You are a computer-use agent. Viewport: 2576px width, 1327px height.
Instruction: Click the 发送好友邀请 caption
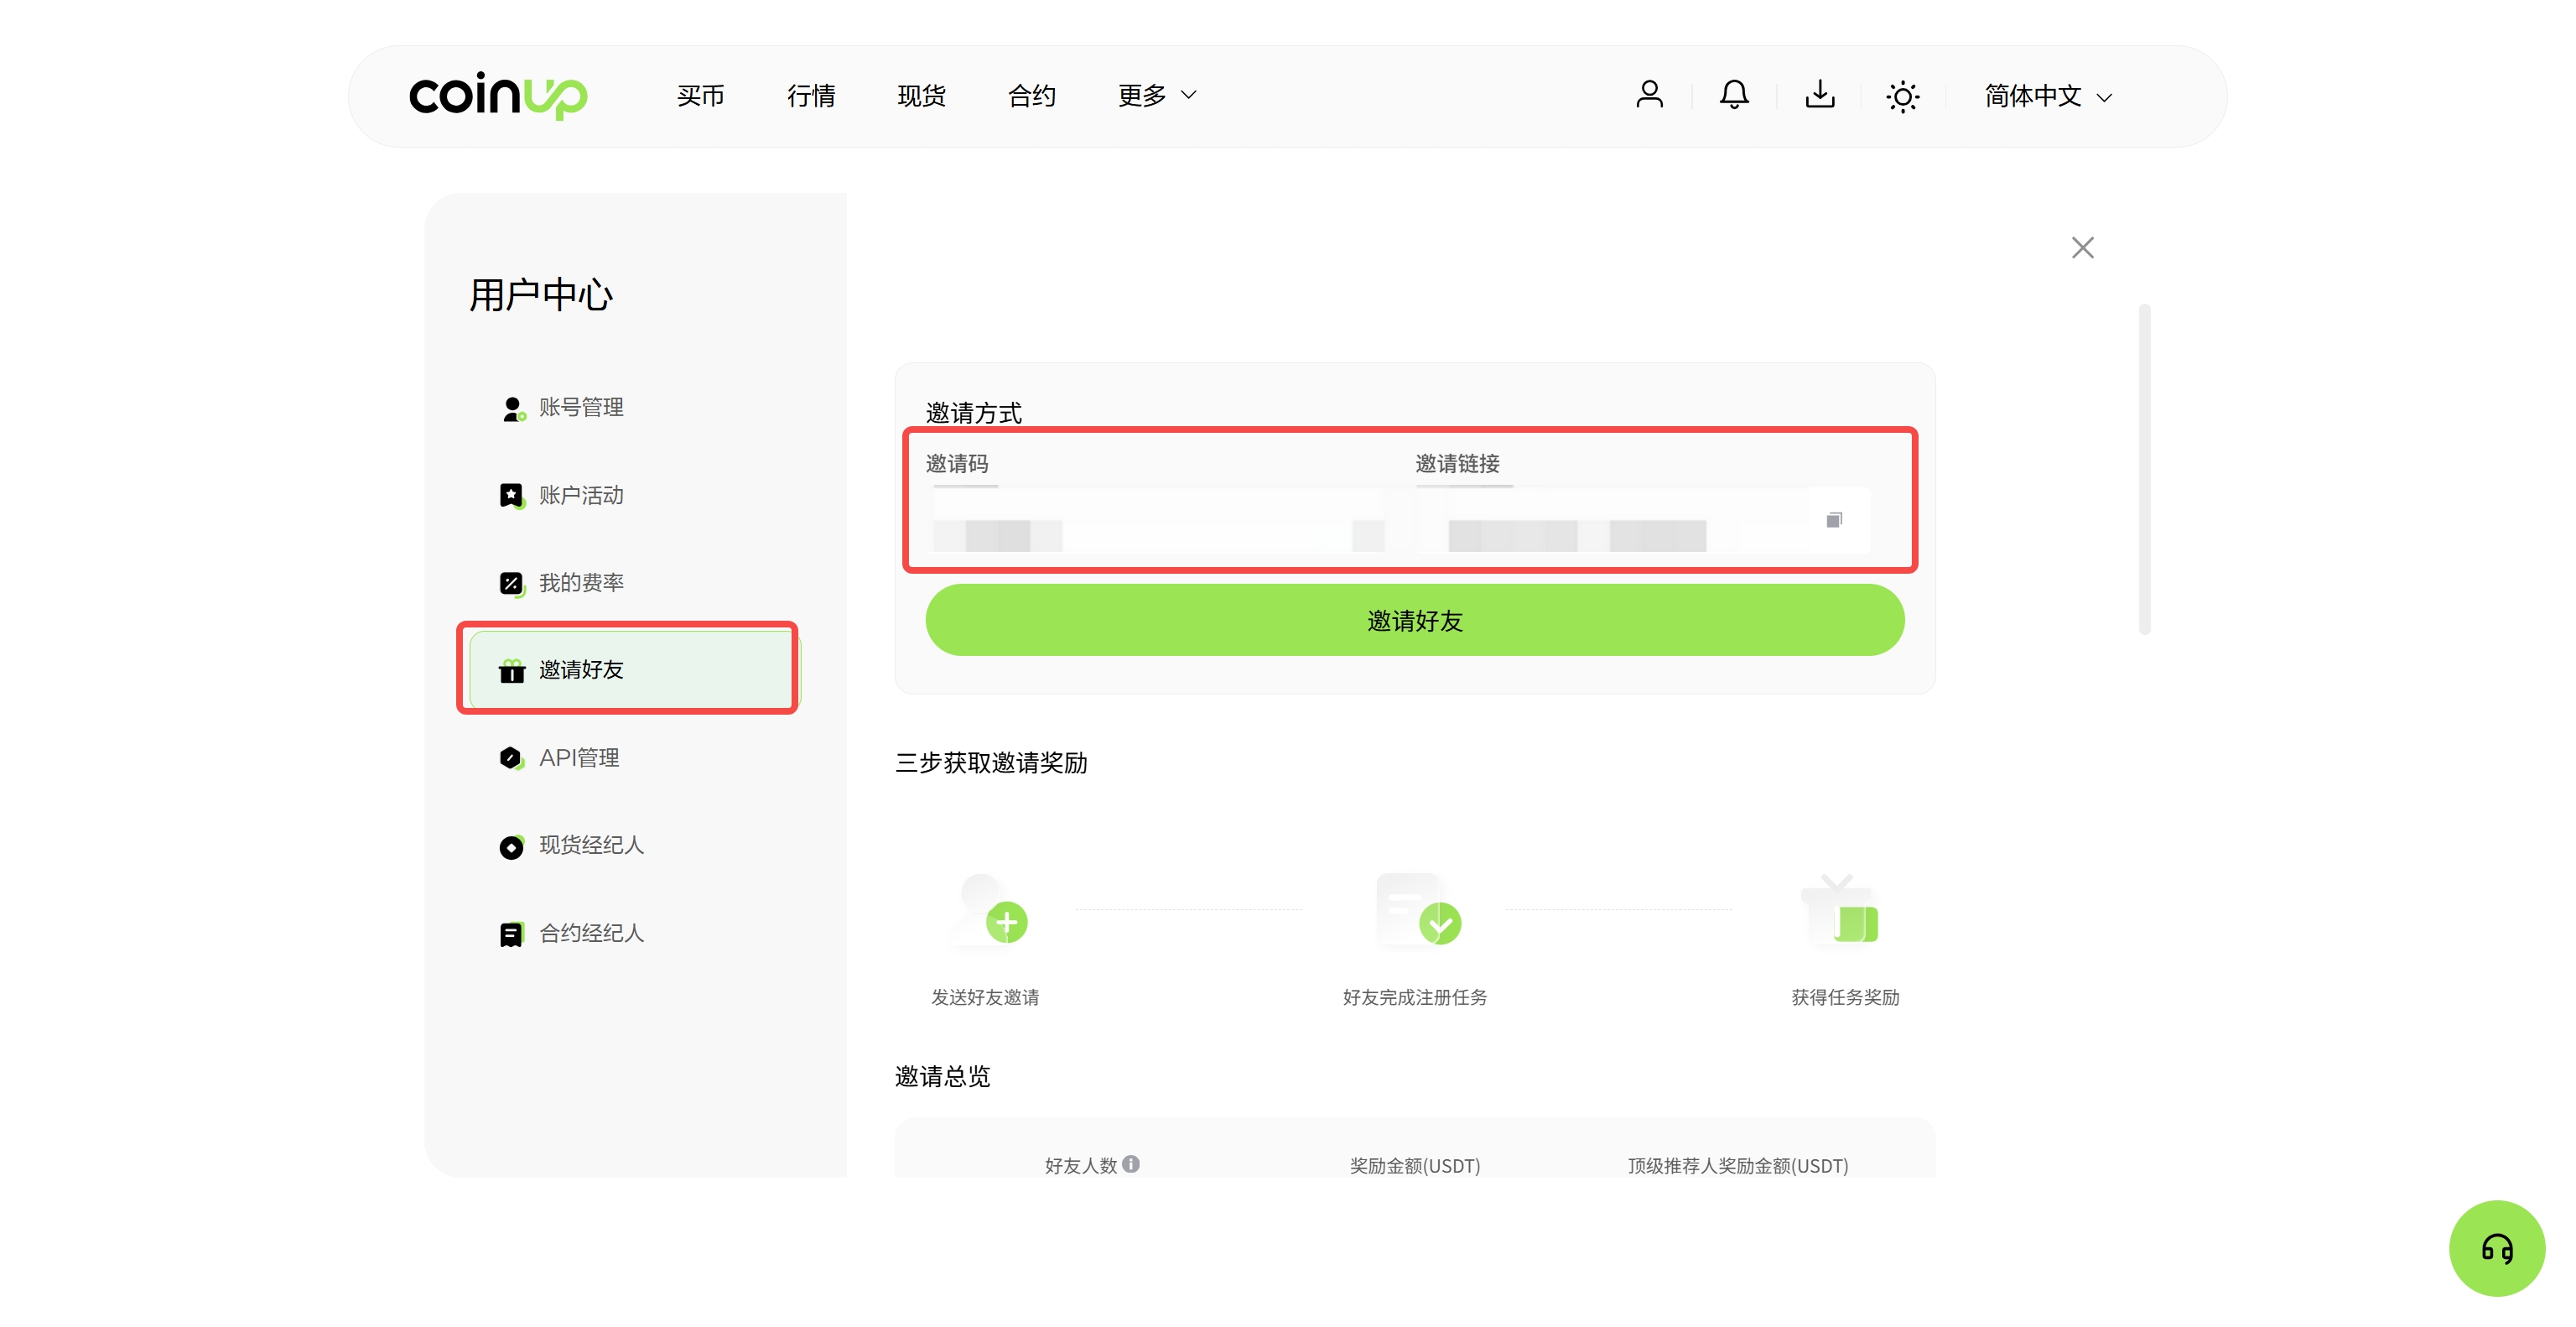click(984, 997)
